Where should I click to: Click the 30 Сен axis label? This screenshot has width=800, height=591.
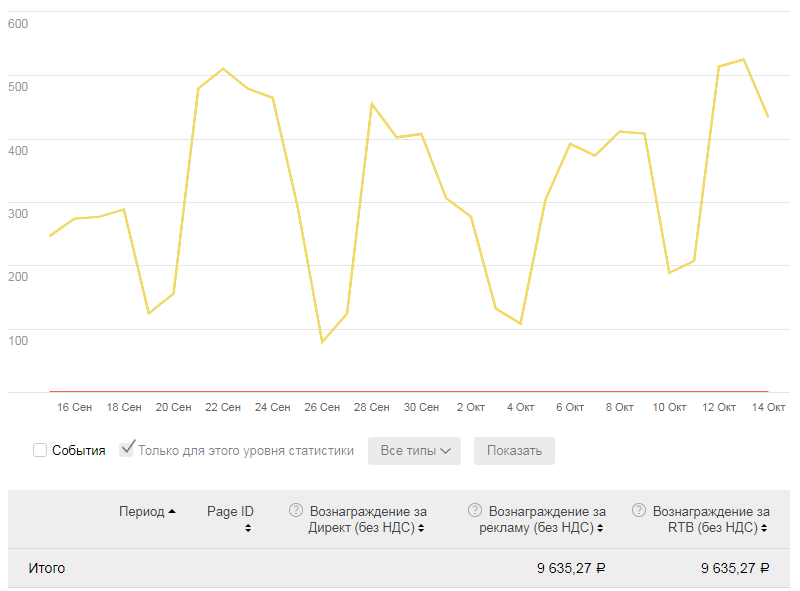point(421,407)
